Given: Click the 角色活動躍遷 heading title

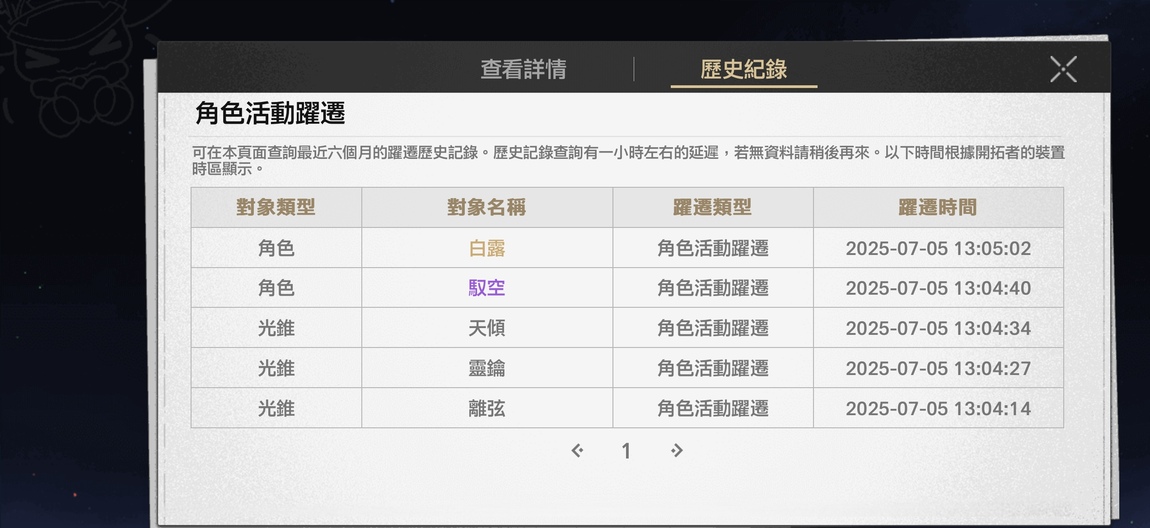Looking at the screenshot, I should click(270, 114).
